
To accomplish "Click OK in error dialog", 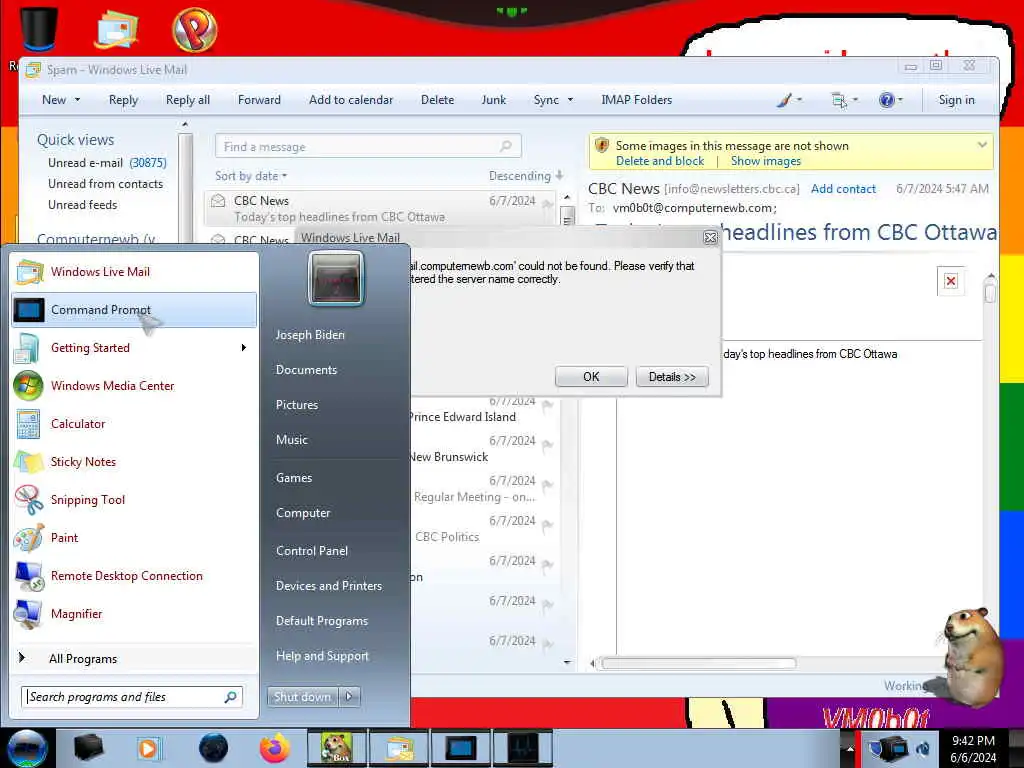I will pyautogui.click(x=591, y=377).
